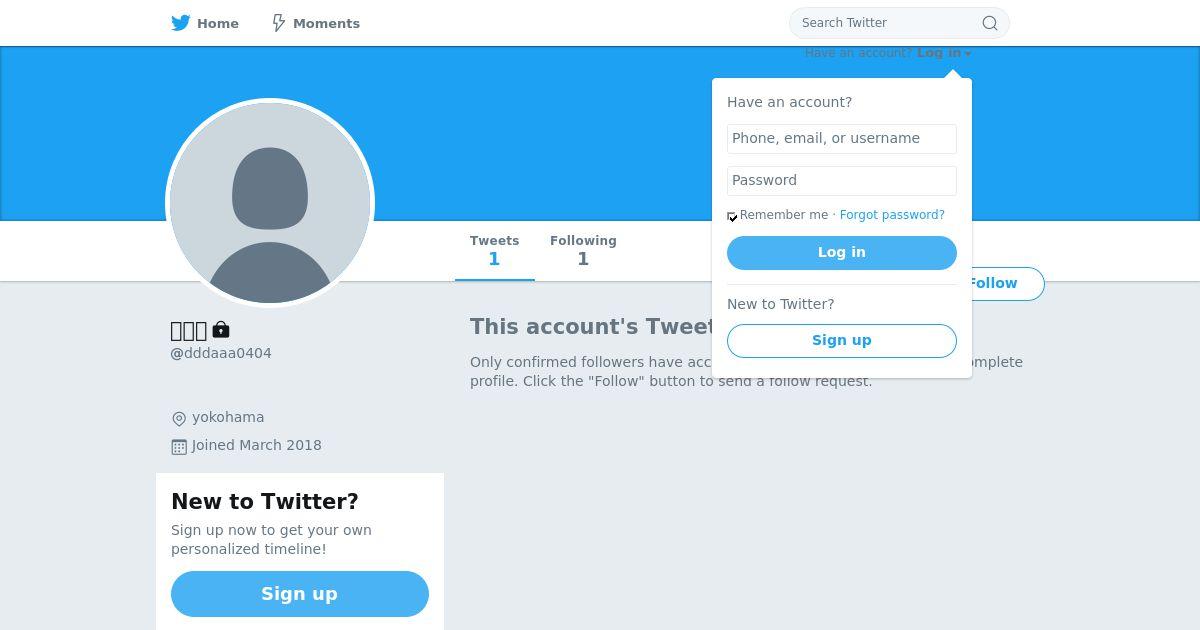The height and width of the screenshot is (630, 1200).
Task: Focus the Password field
Action: click(842, 181)
